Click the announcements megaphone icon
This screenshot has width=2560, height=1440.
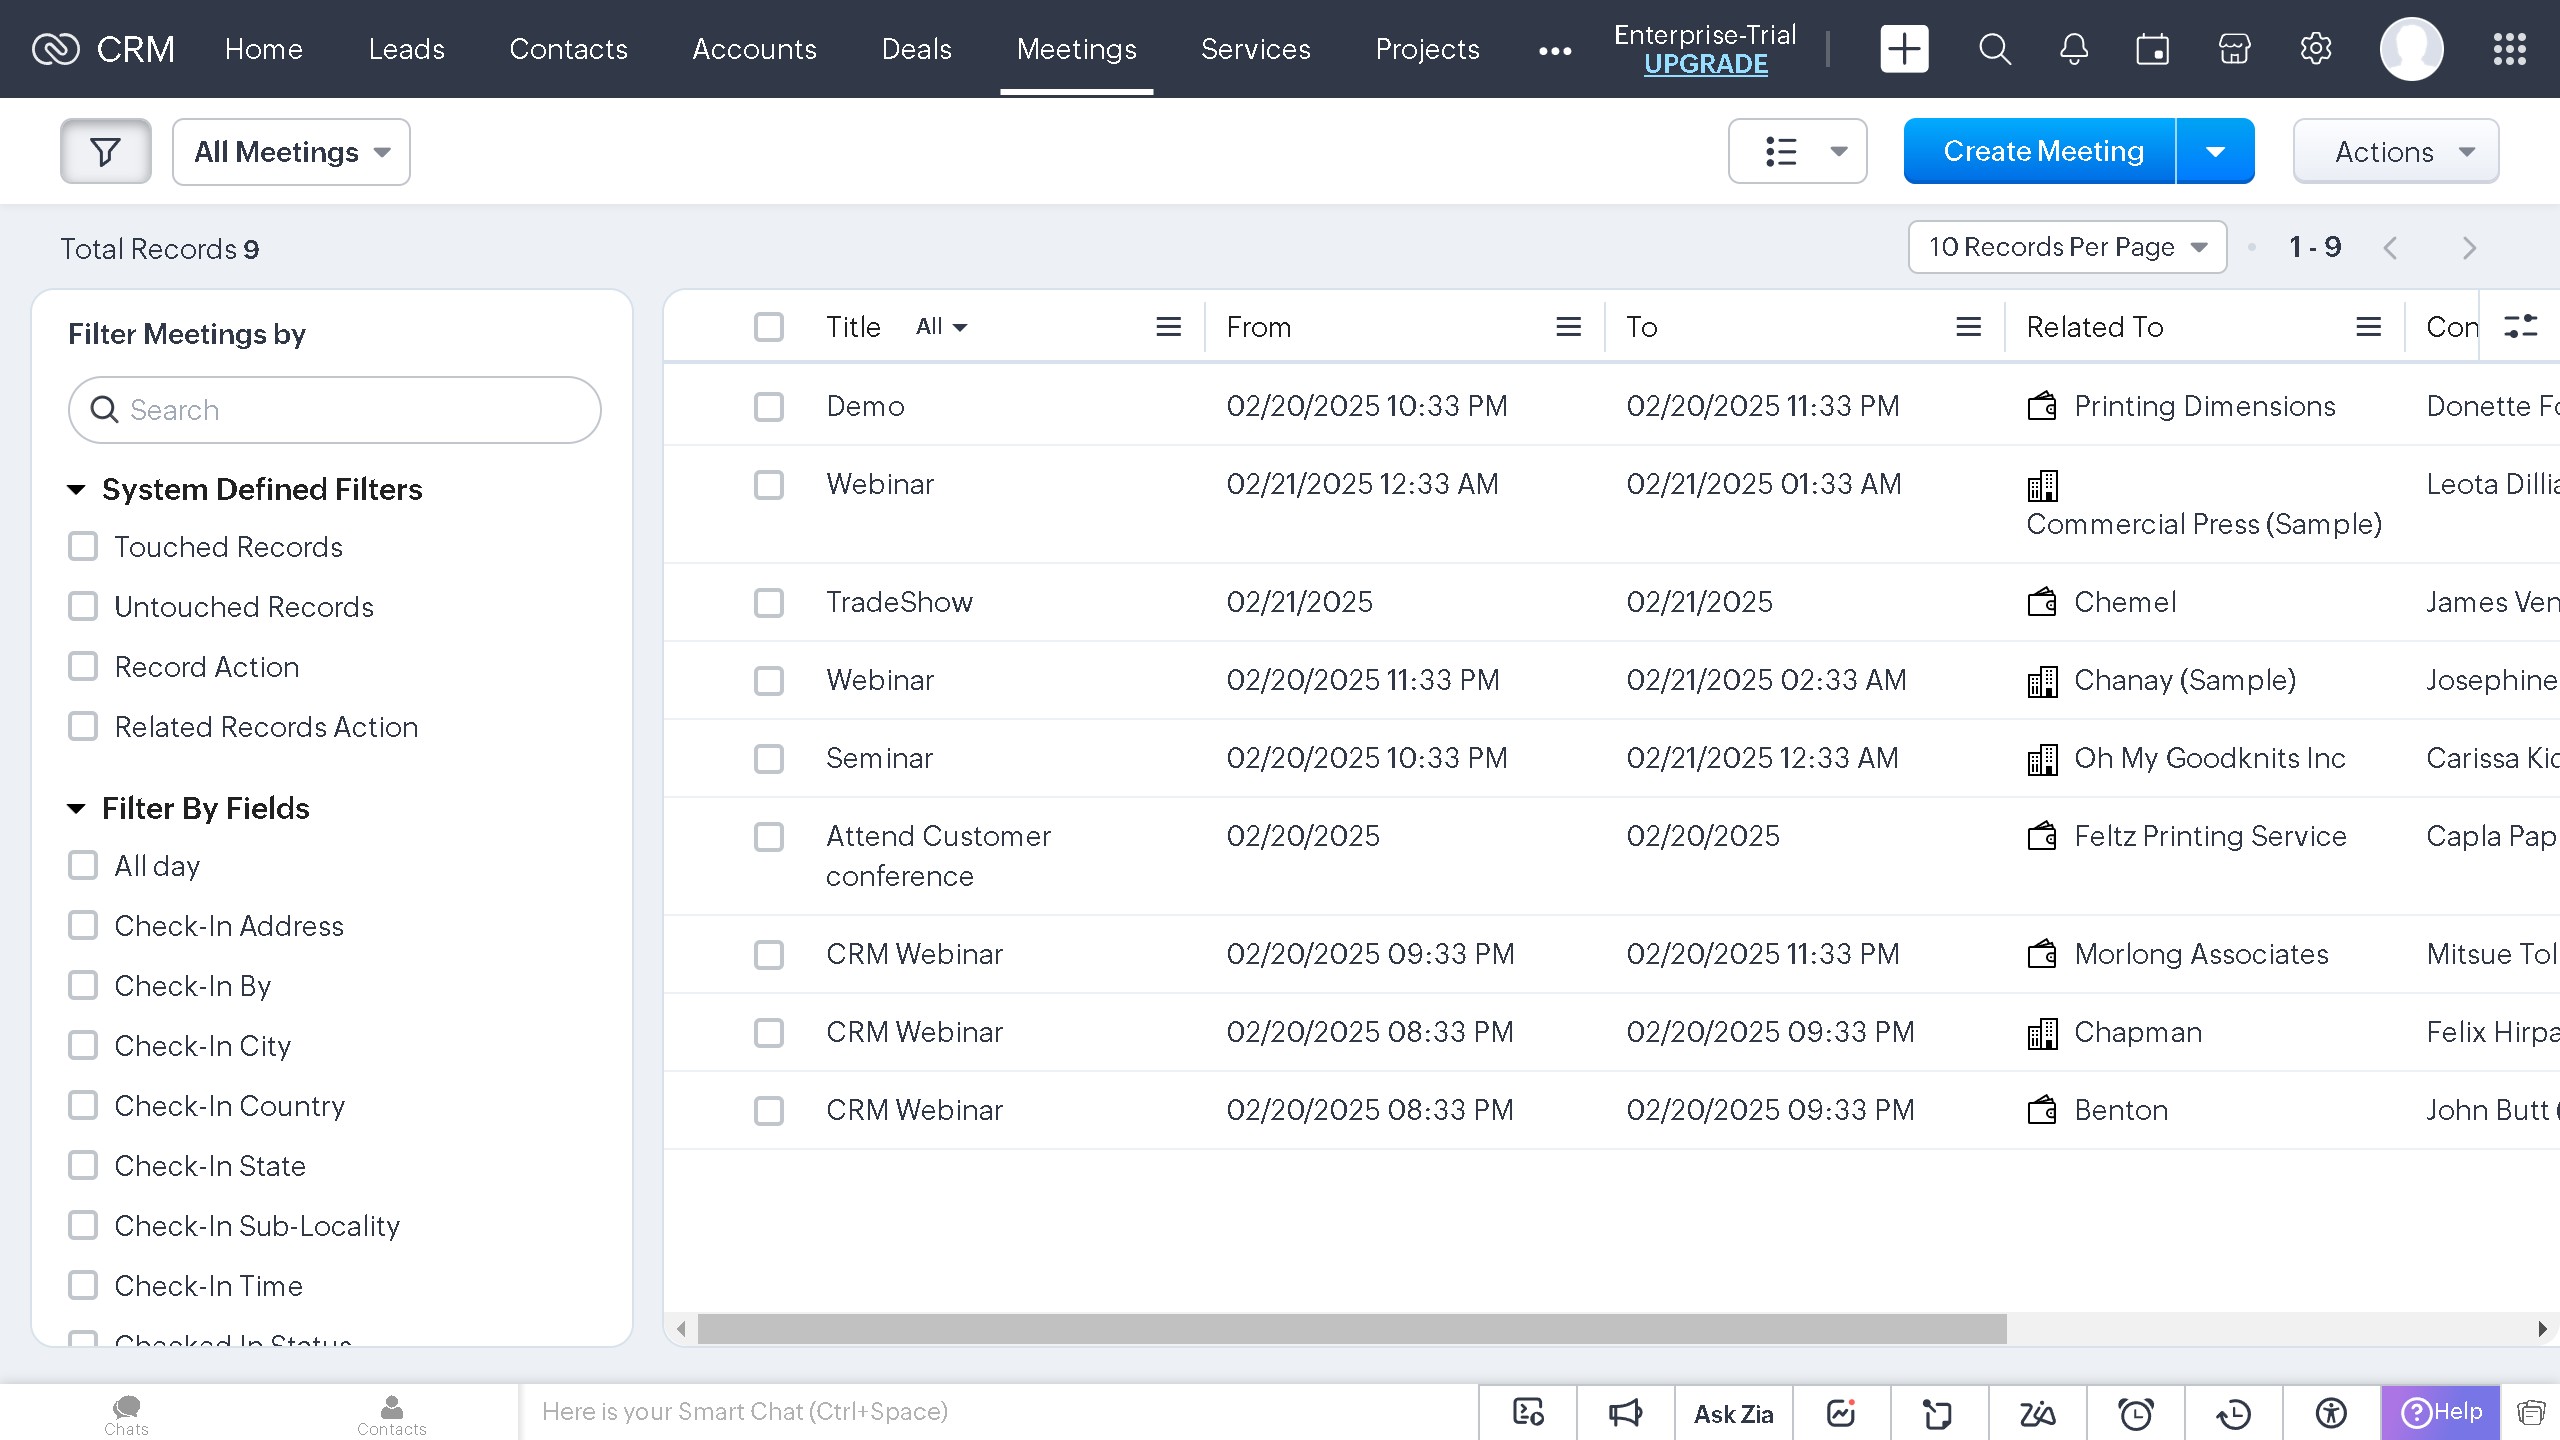click(x=1625, y=1413)
